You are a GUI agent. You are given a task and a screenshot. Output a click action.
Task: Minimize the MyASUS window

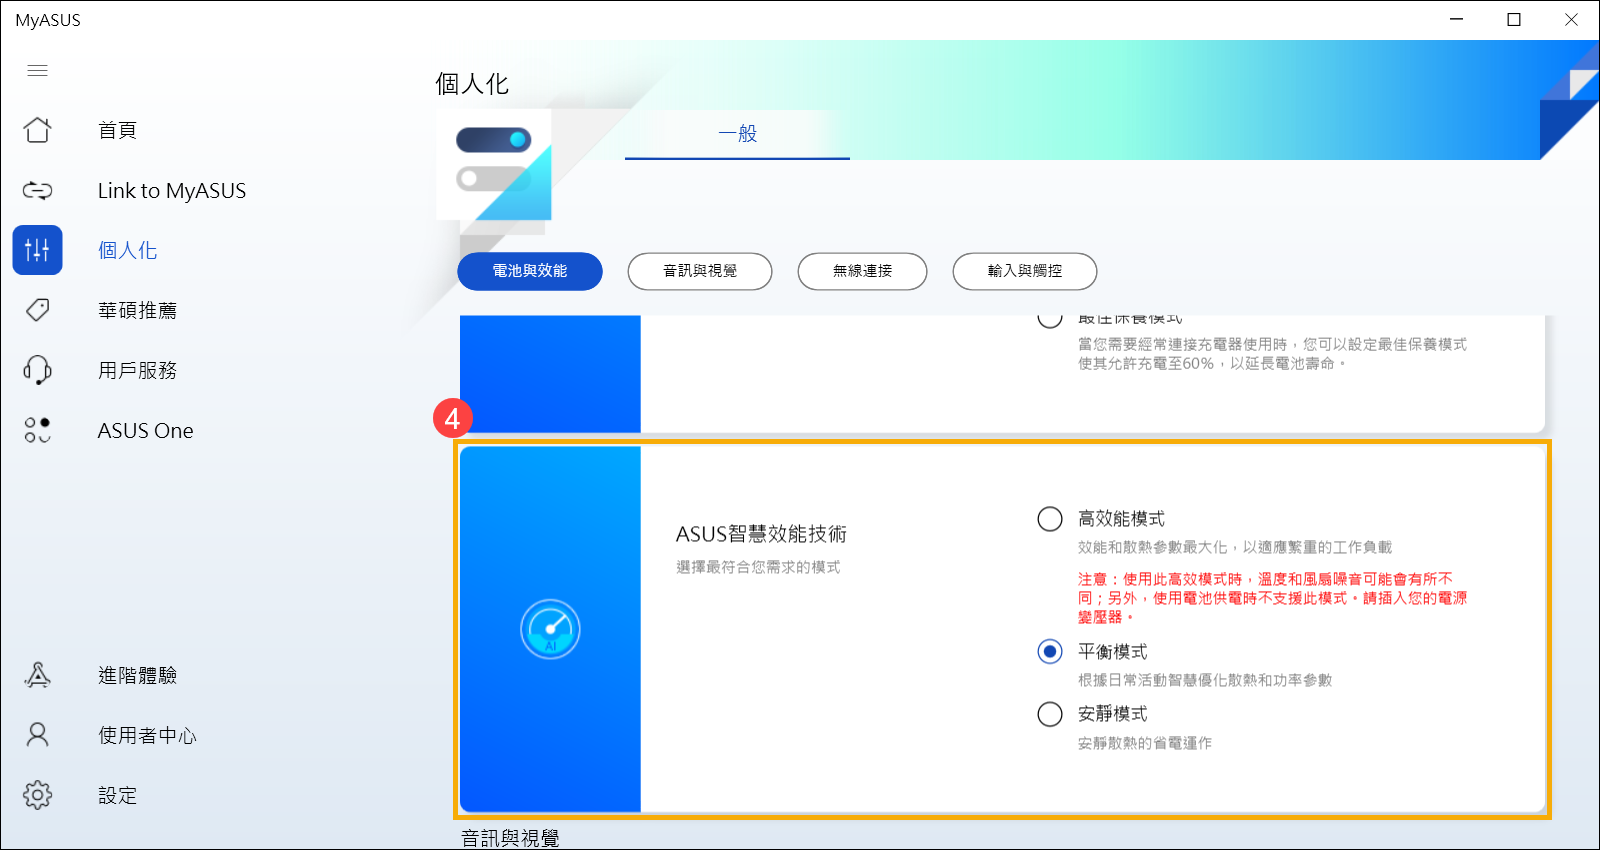[x=1457, y=19]
